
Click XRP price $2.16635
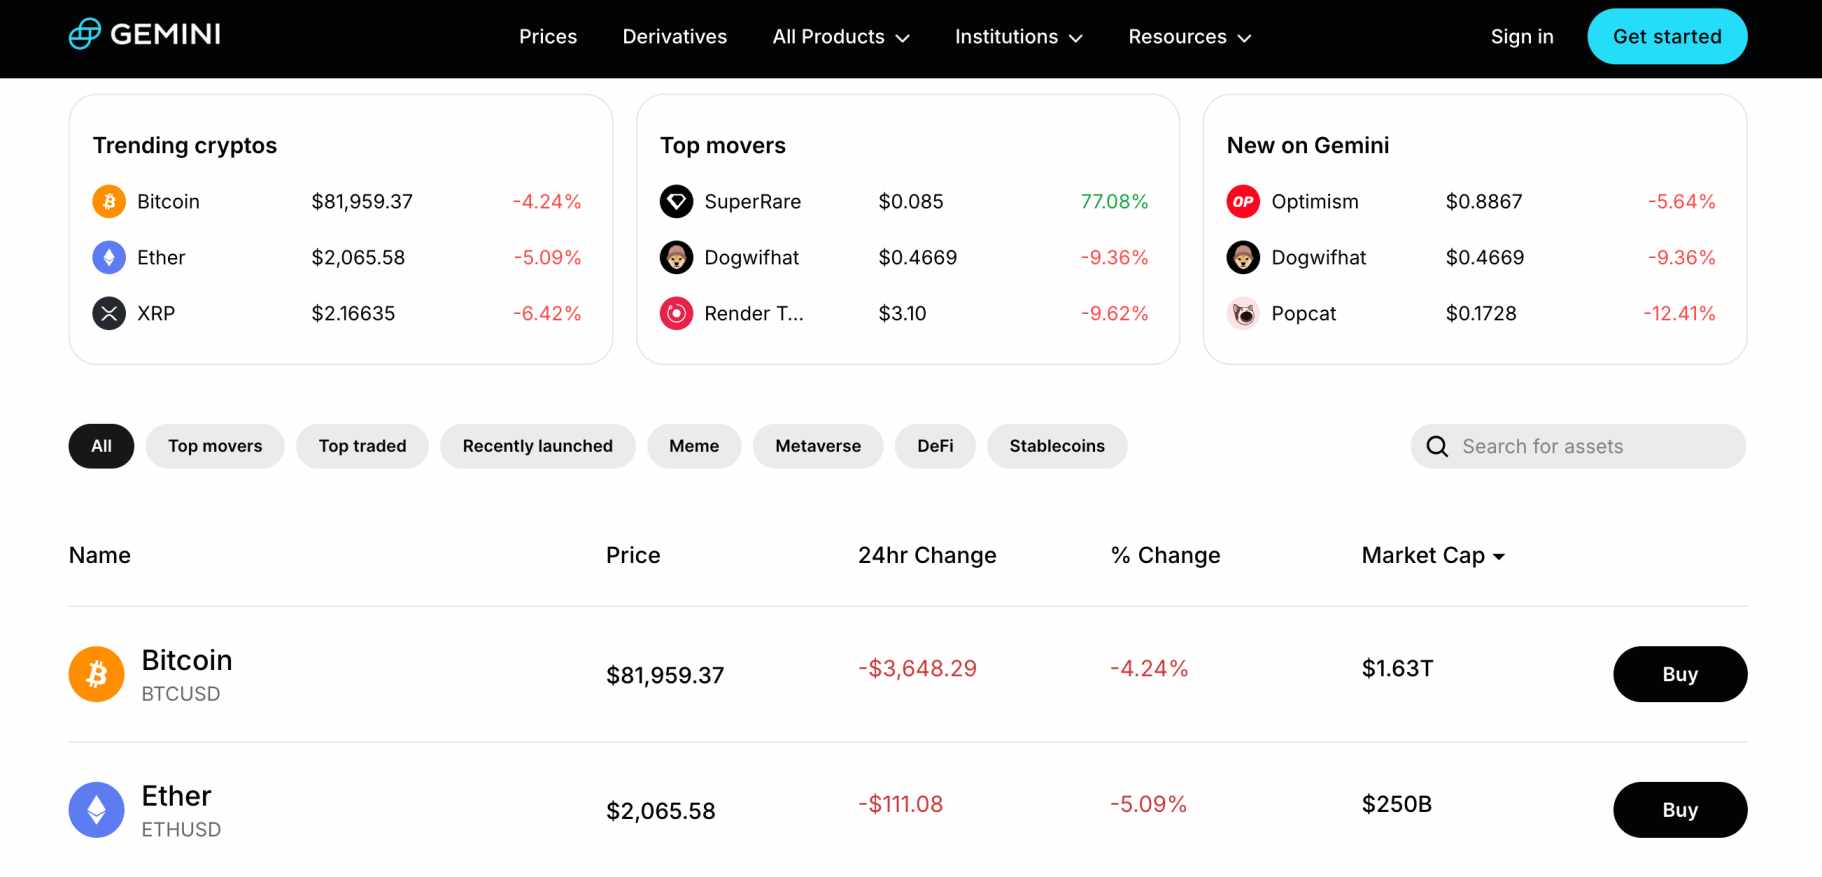[x=353, y=314]
